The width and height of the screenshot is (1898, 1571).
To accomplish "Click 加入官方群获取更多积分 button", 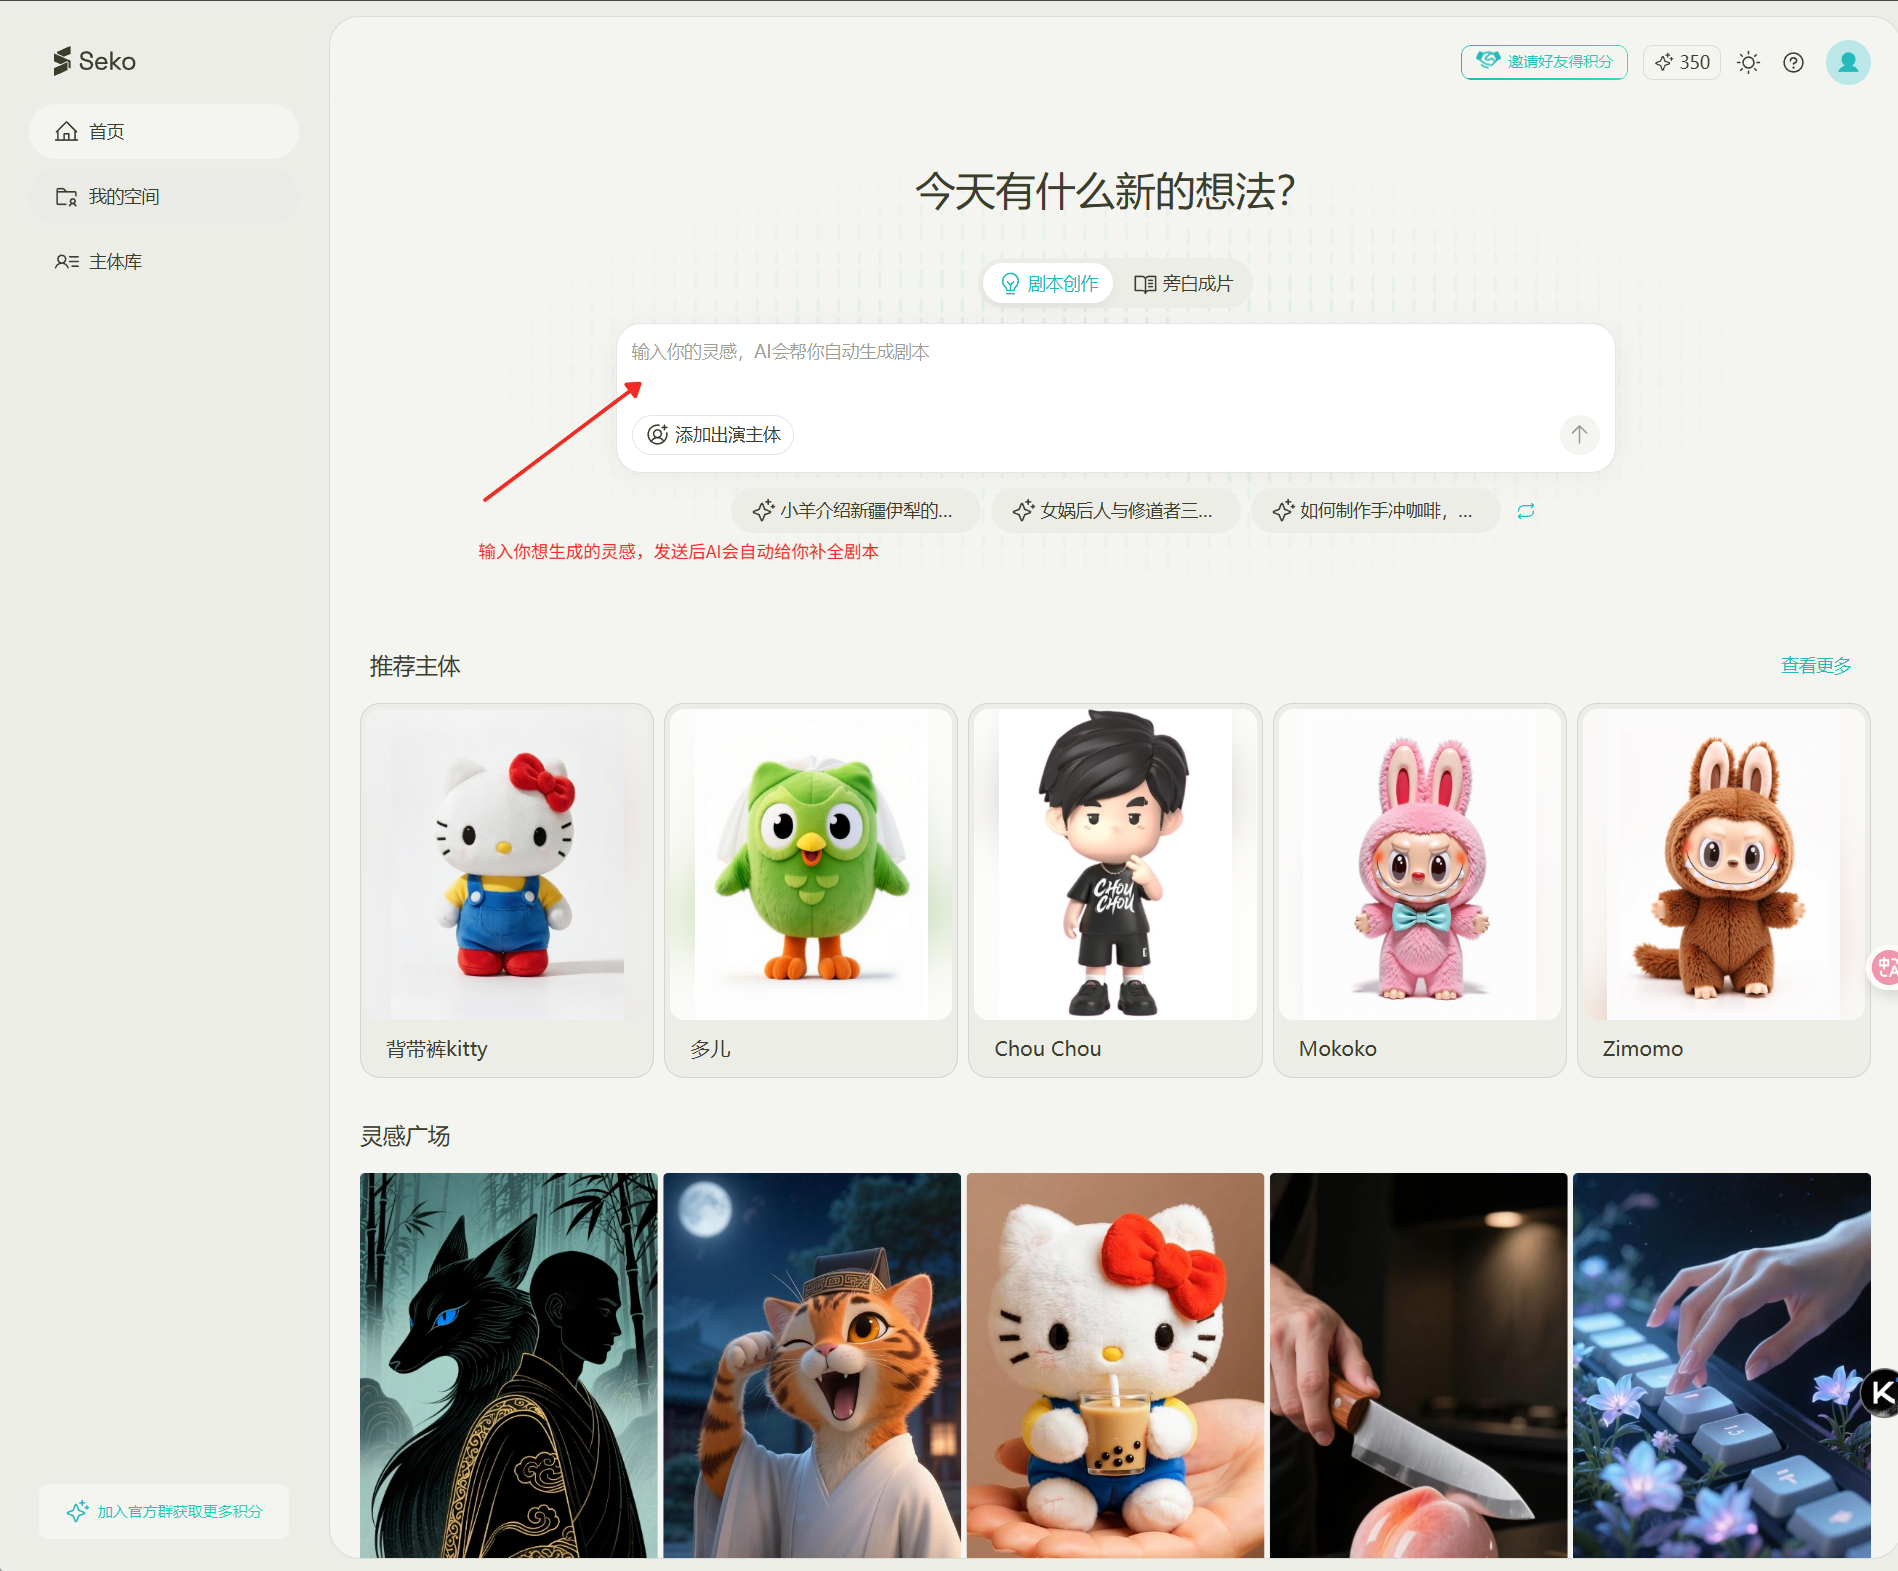I will [x=164, y=1512].
